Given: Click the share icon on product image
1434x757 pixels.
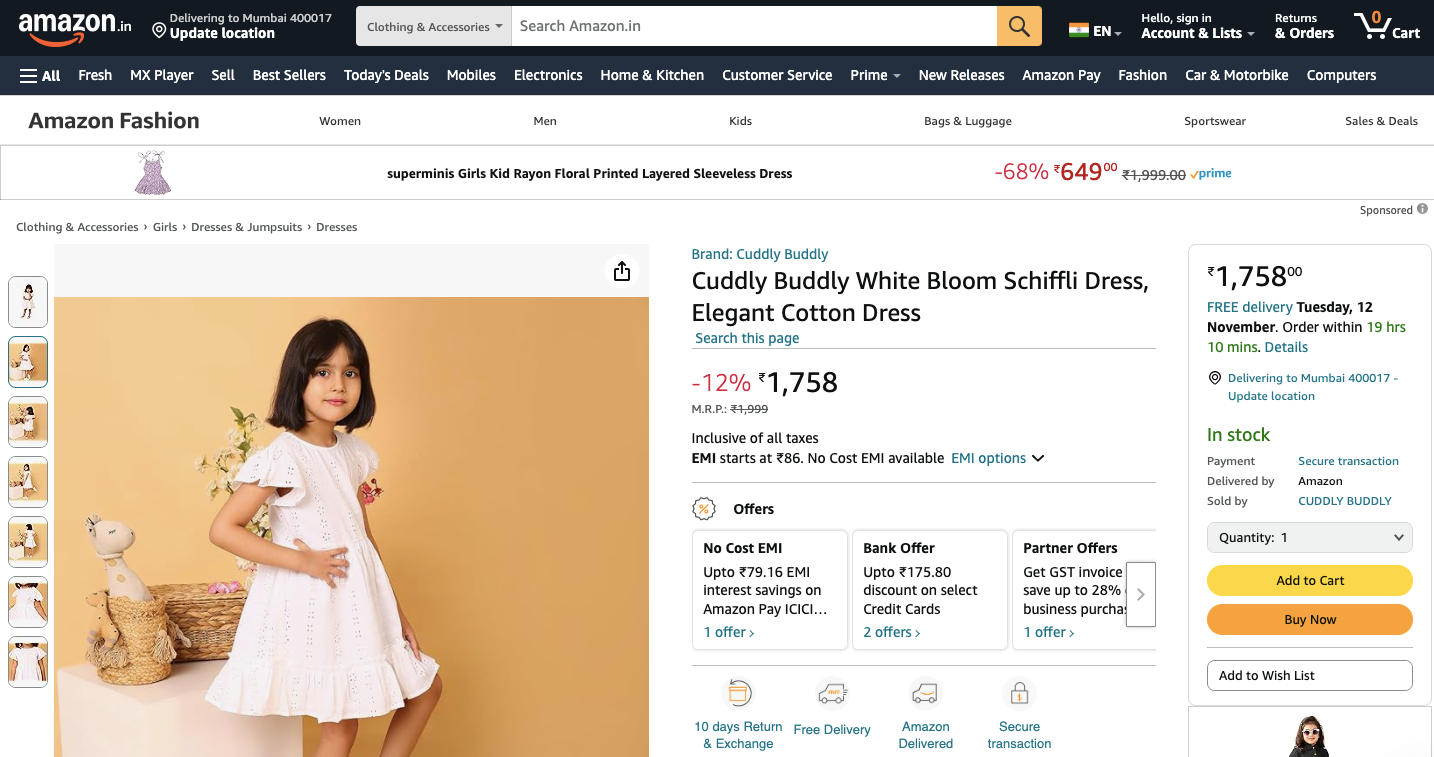Looking at the screenshot, I should pos(622,272).
